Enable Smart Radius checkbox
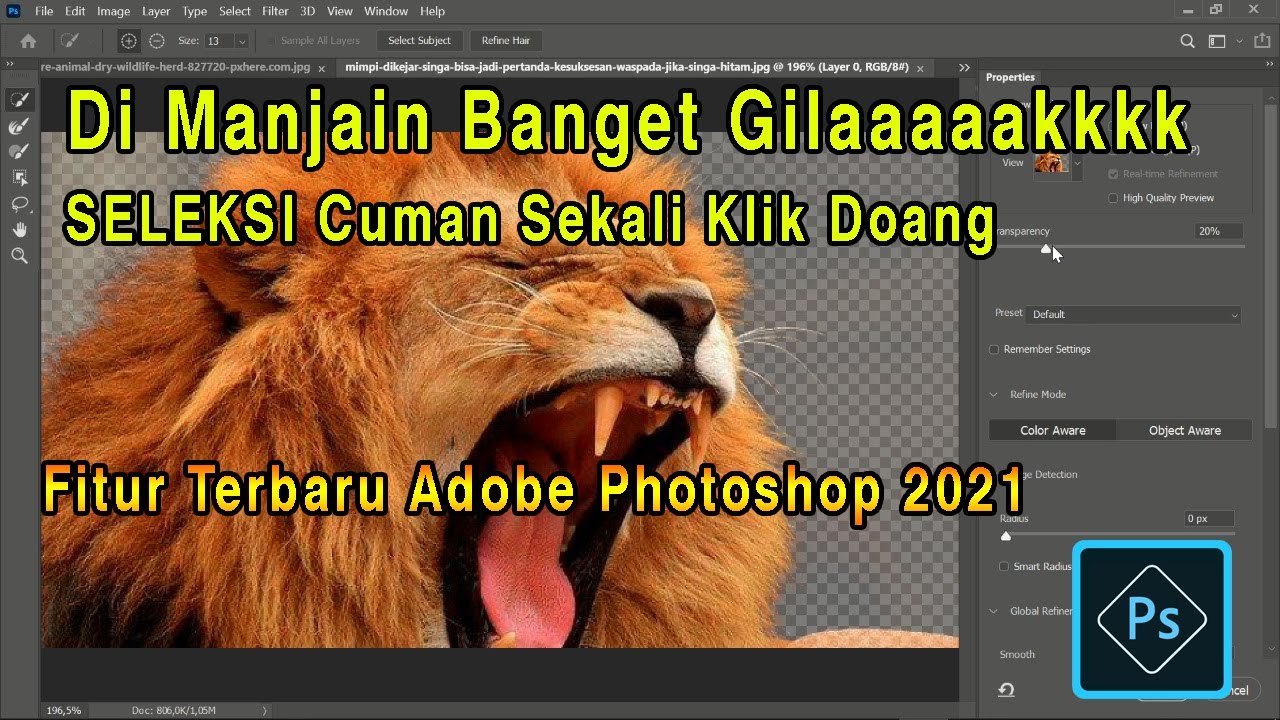The height and width of the screenshot is (720, 1280). pyautogui.click(x=1004, y=566)
